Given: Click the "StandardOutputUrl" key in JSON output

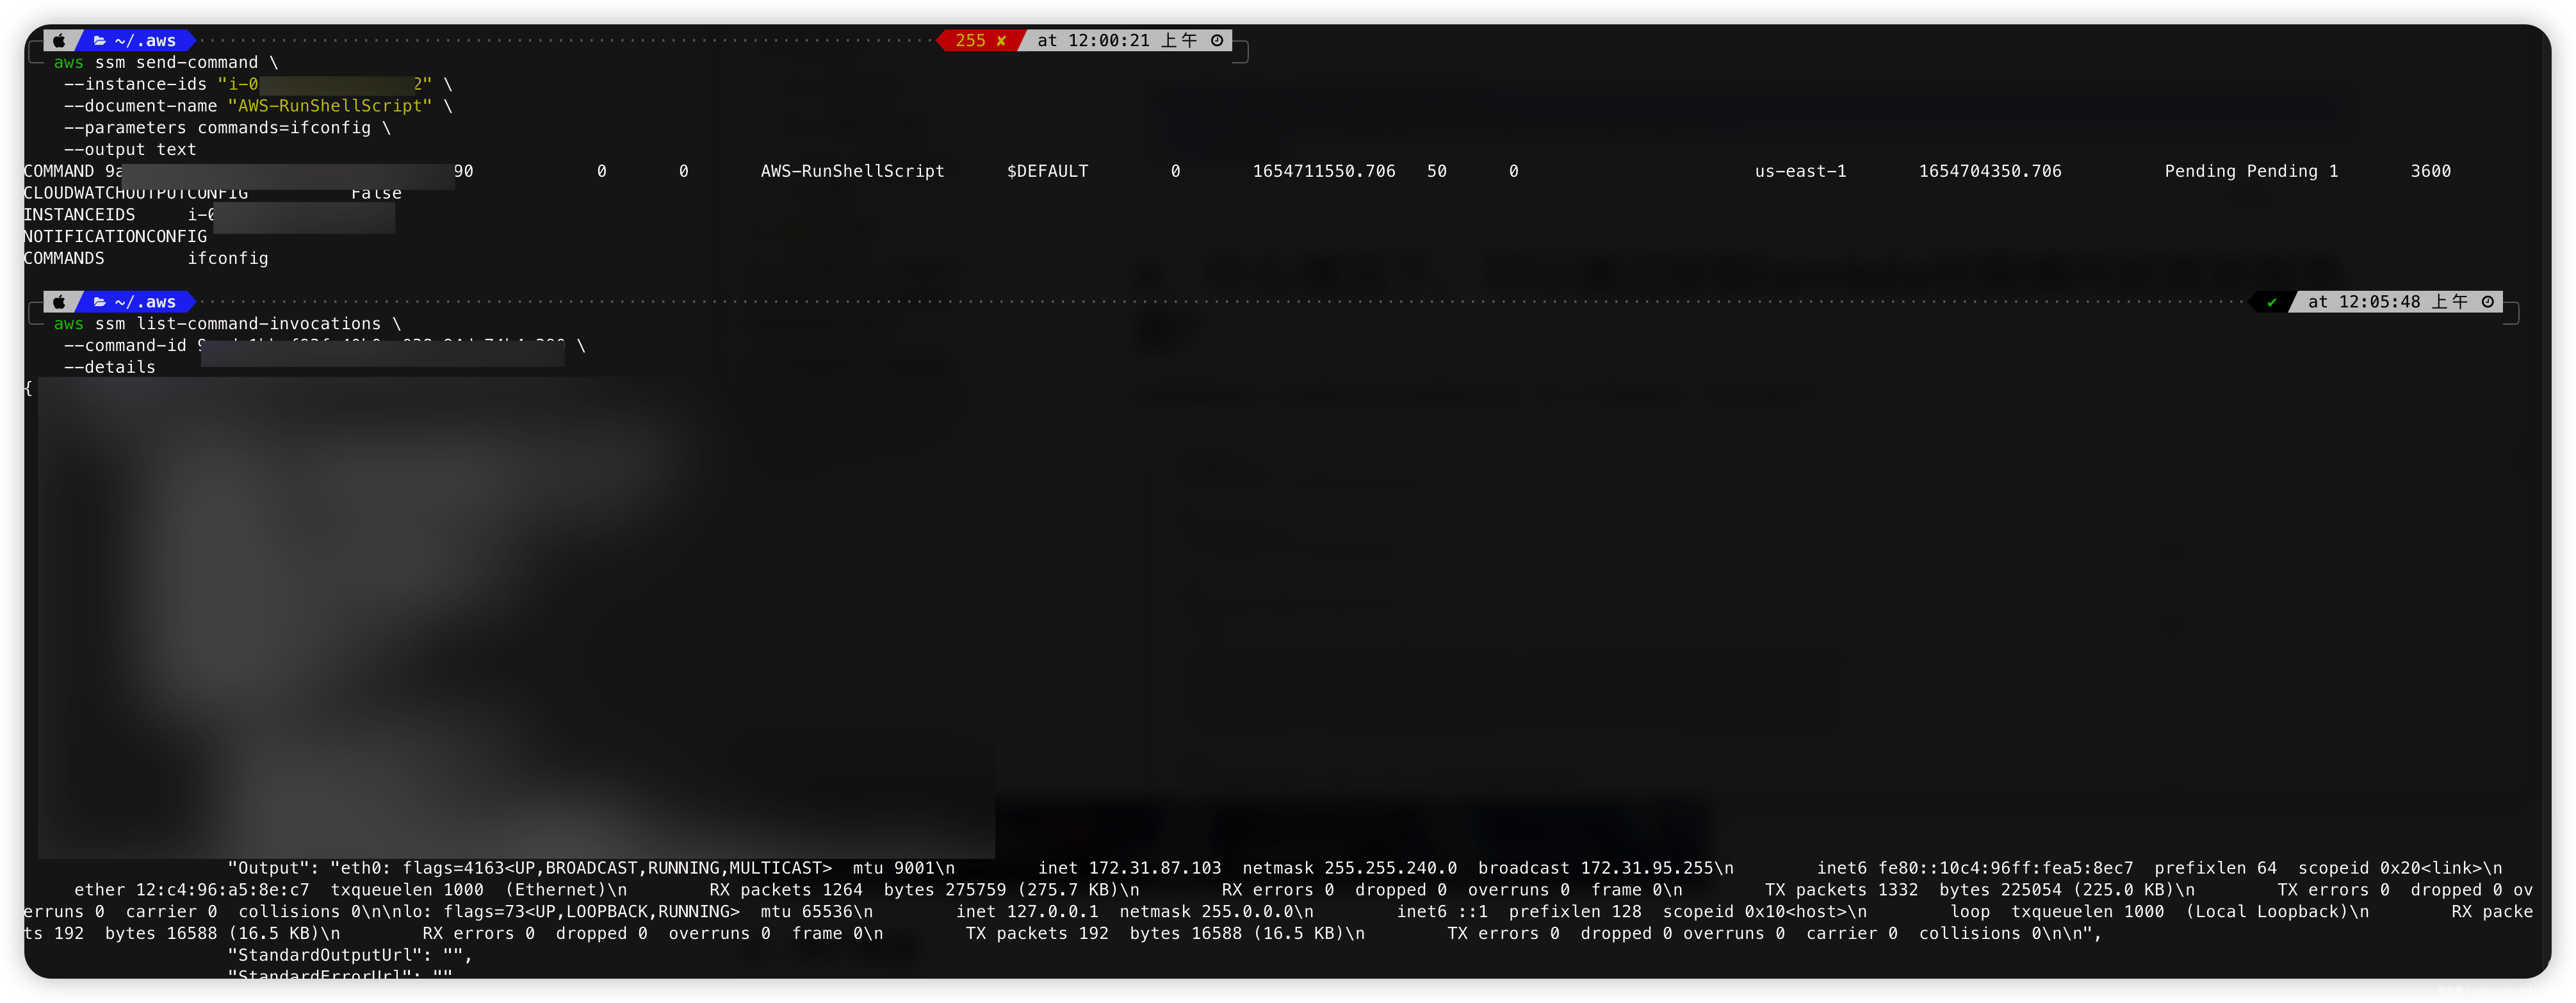Looking at the screenshot, I should 325,955.
